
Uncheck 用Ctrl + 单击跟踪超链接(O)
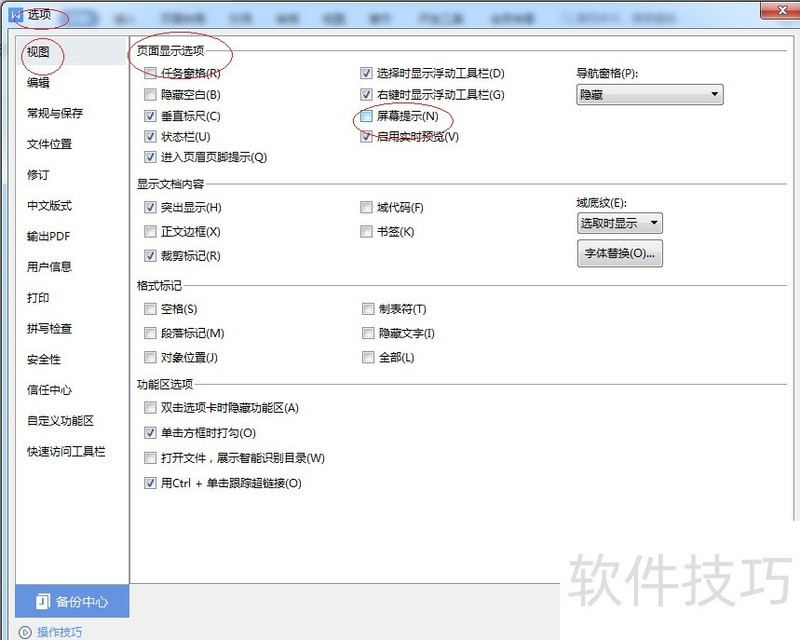(x=150, y=483)
